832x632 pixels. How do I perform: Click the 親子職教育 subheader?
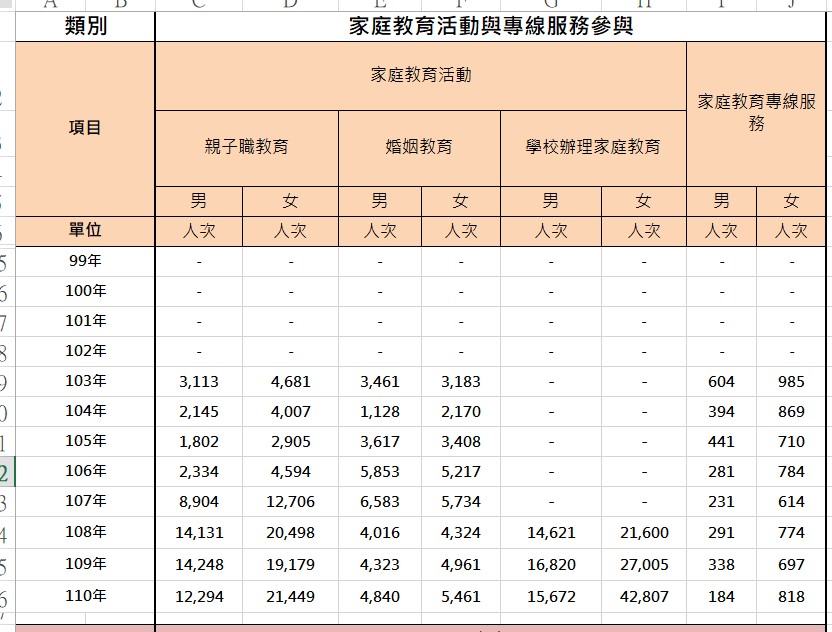click(247, 148)
